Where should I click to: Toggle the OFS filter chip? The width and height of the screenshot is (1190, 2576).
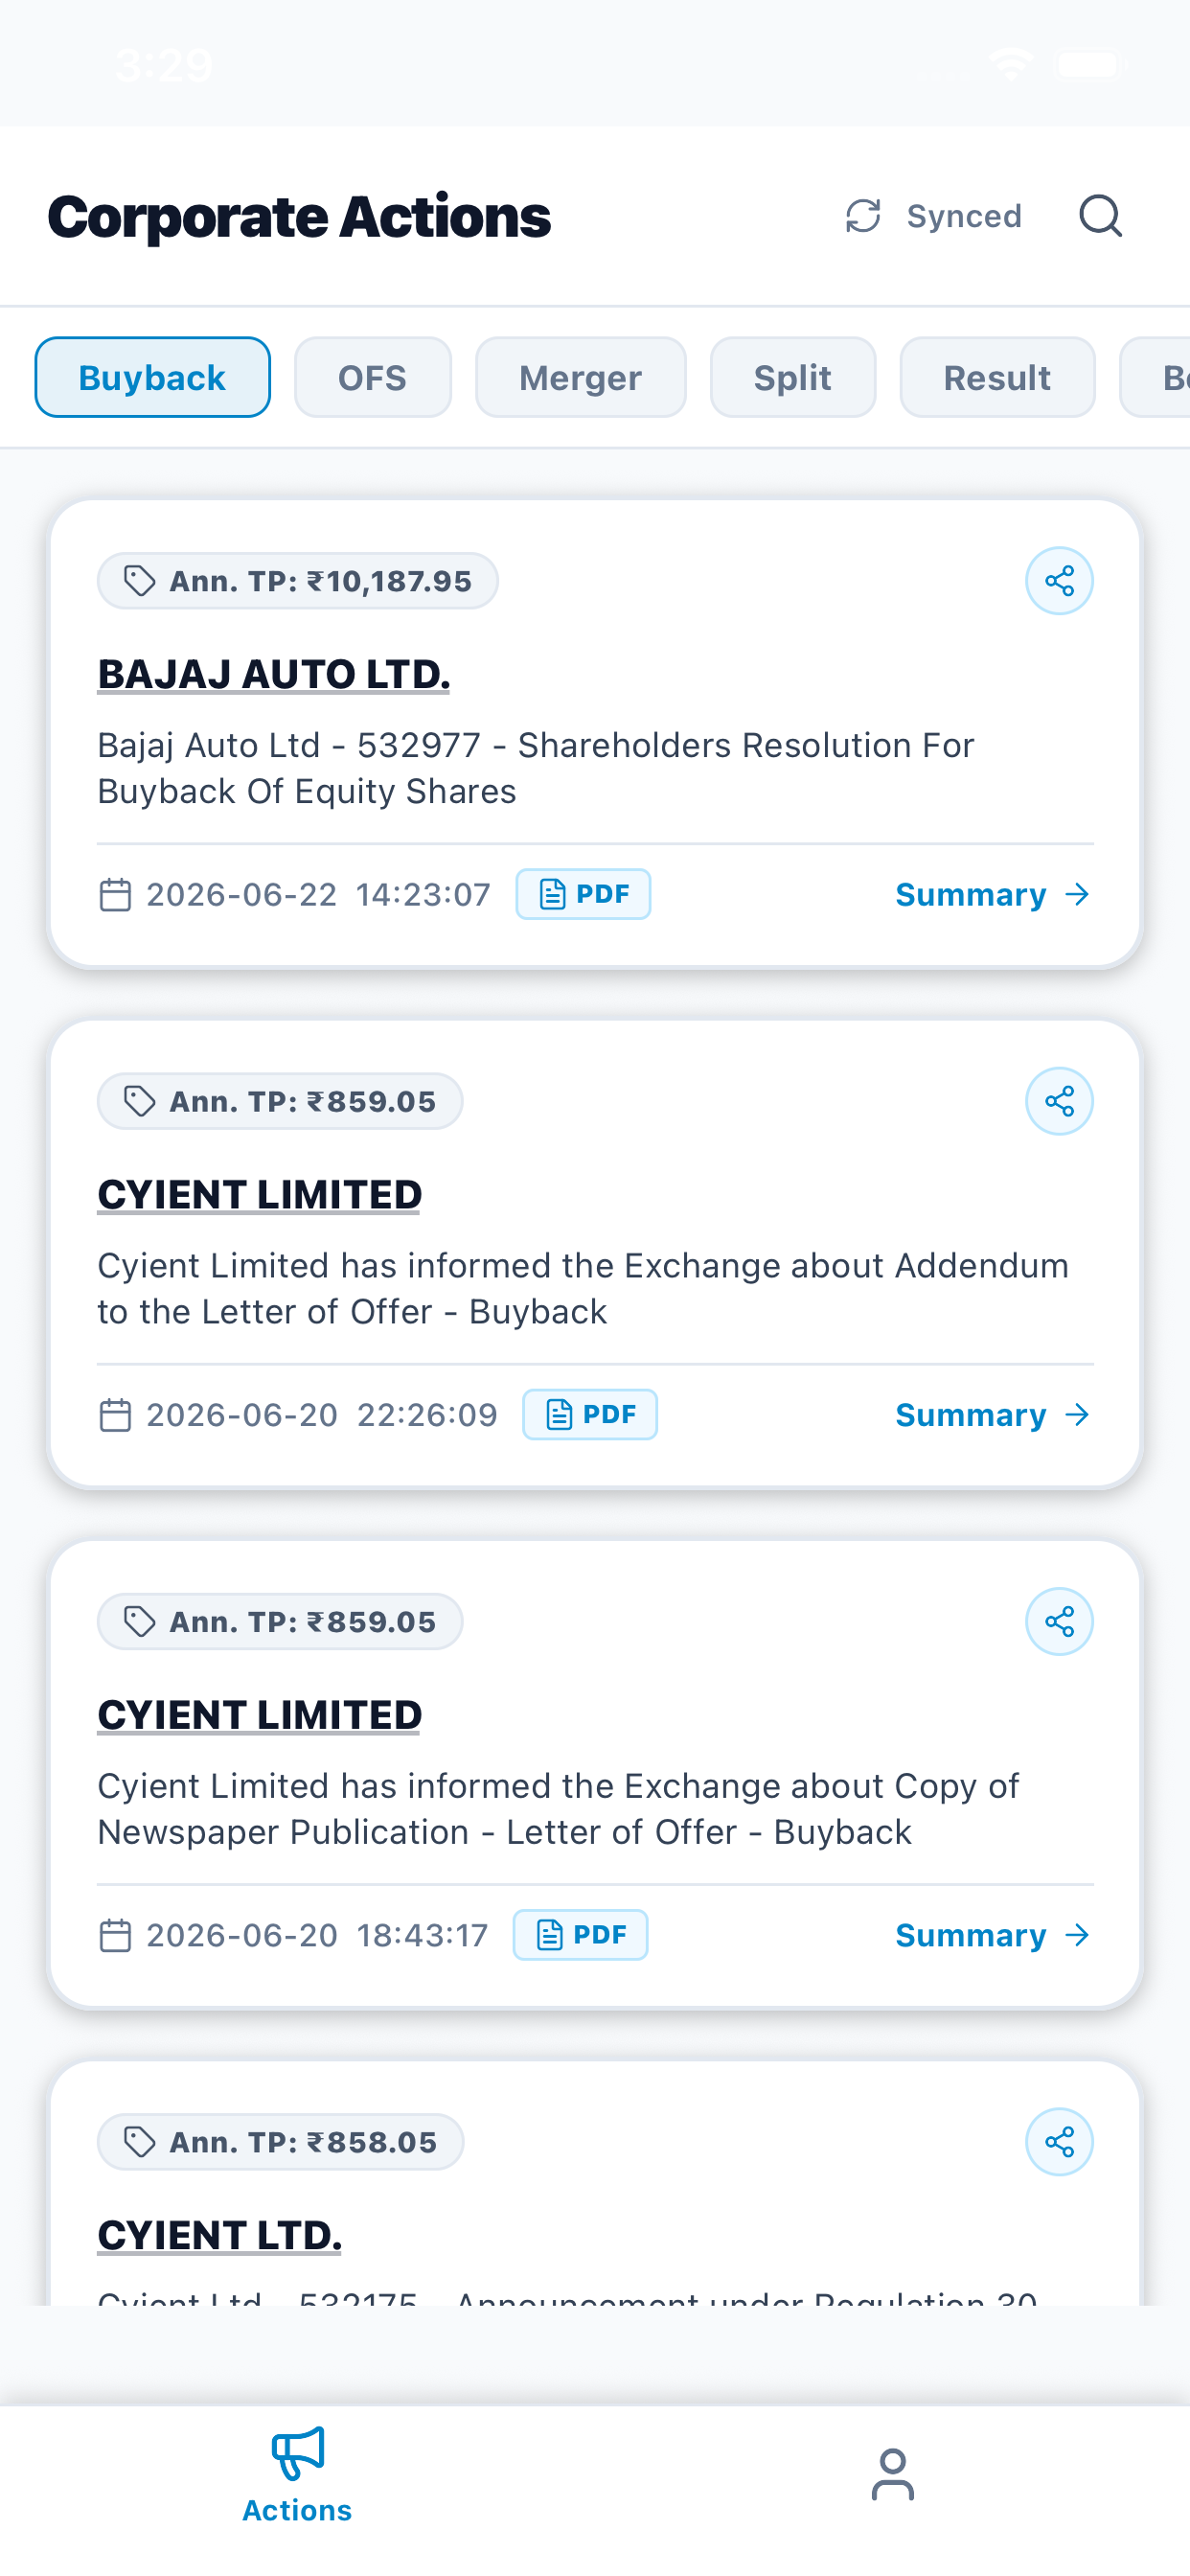point(372,377)
